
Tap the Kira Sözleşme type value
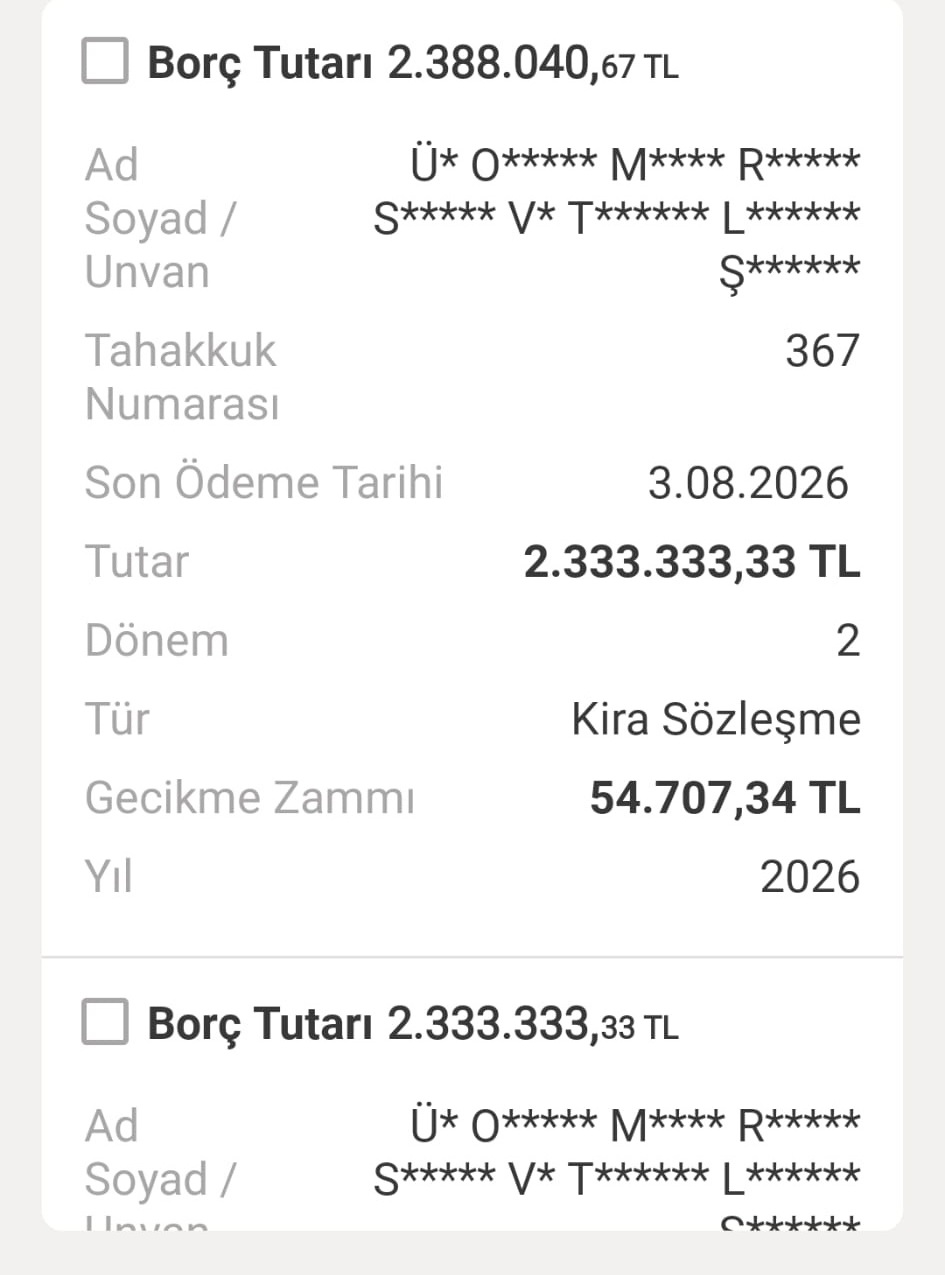pyautogui.click(x=716, y=719)
